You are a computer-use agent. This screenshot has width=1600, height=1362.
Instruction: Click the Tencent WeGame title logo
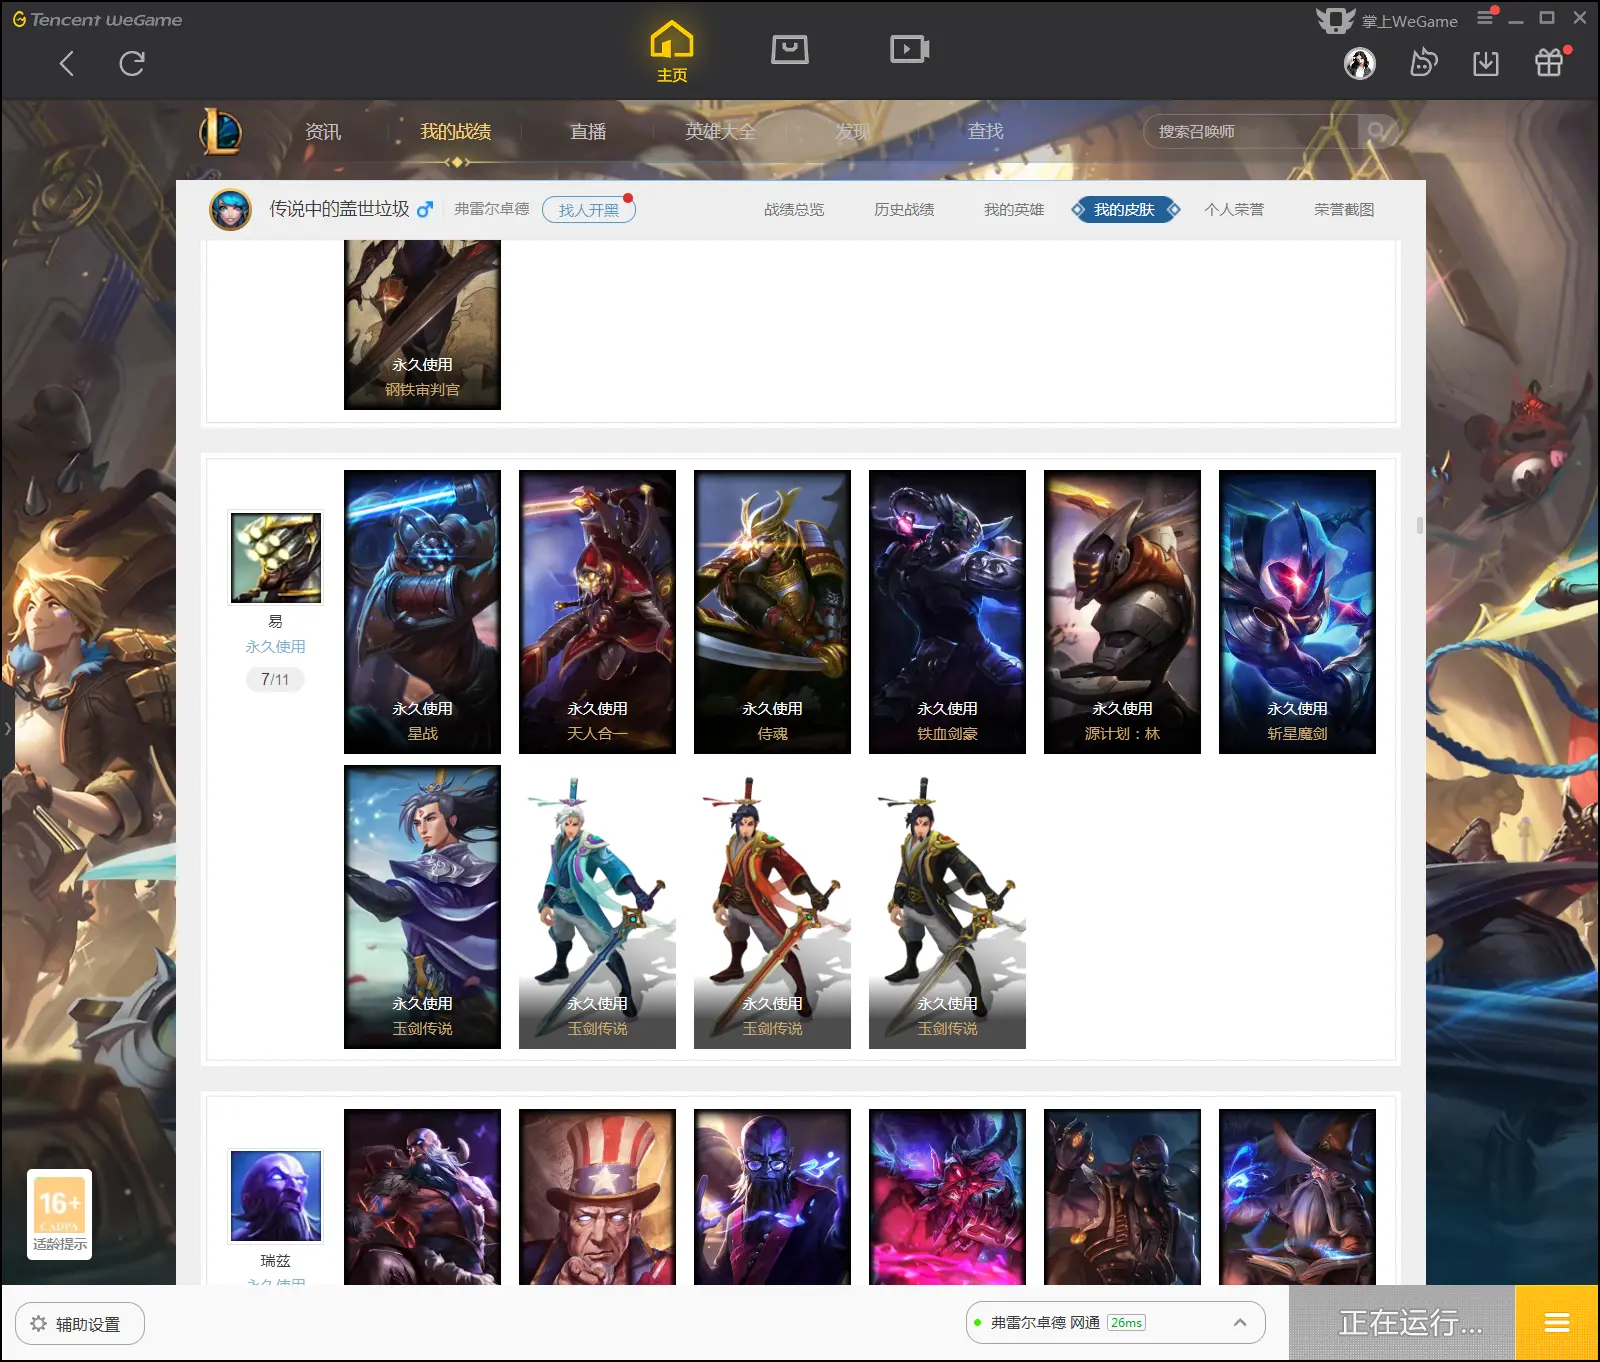(97, 19)
